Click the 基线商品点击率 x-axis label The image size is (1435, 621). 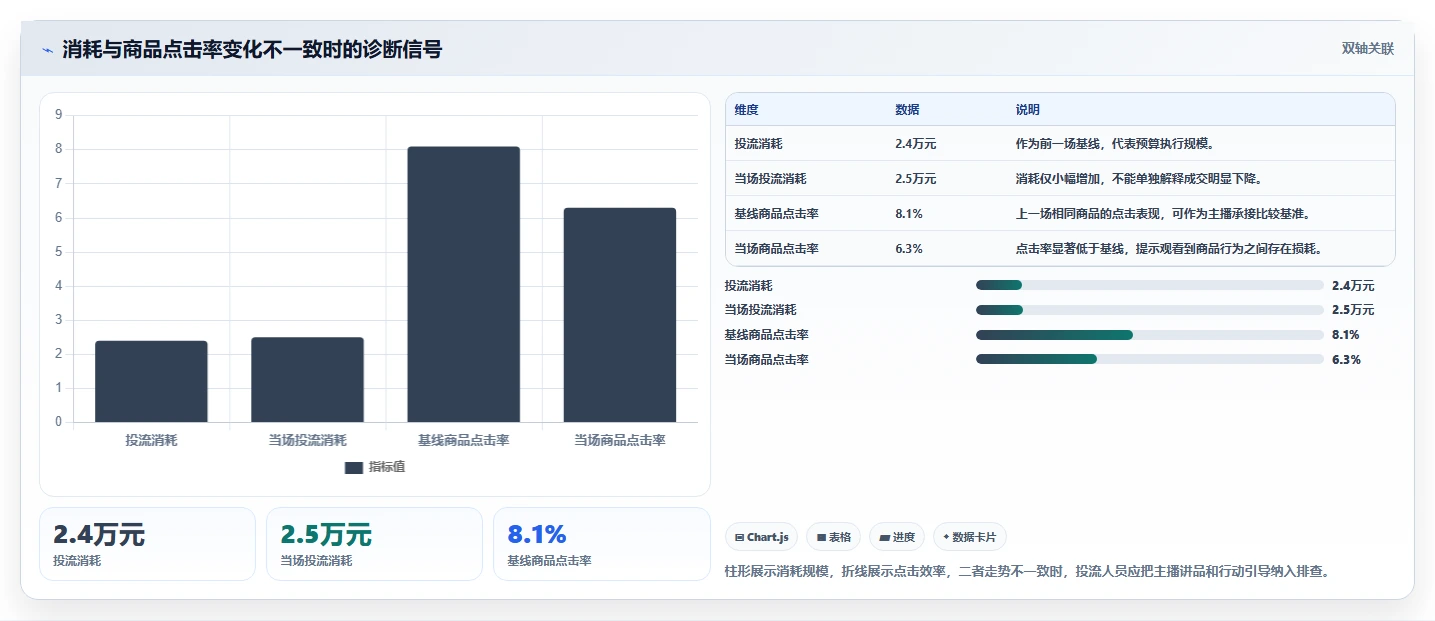click(464, 440)
